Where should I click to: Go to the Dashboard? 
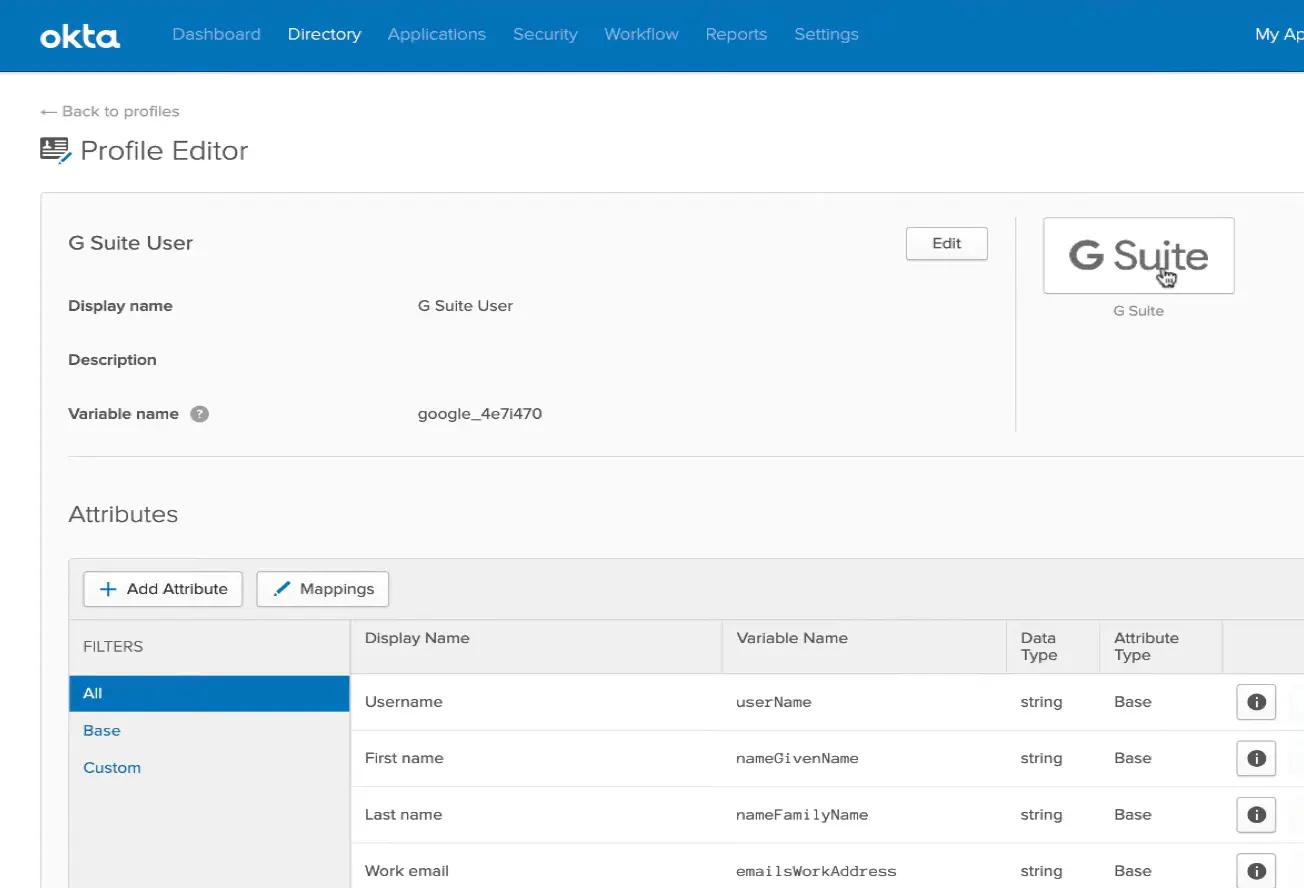[216, 34]
